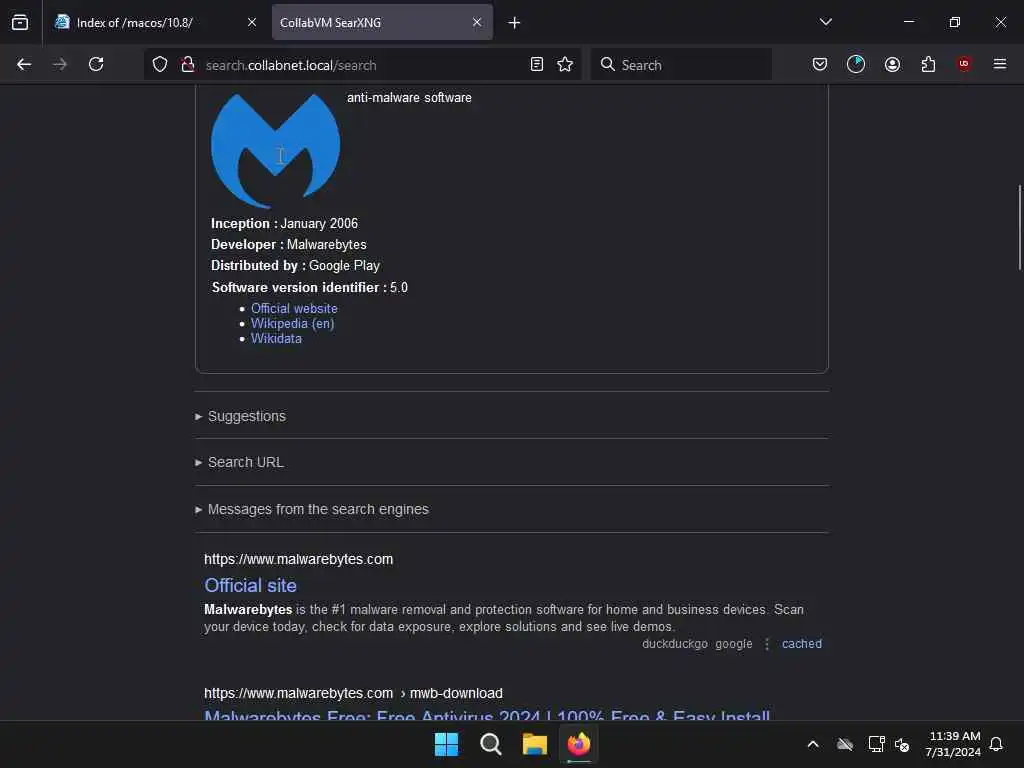The width and height of the screenshot is (1024, 768).
Task: Click 'anti-malware software' description
Action: pos(409,98)
